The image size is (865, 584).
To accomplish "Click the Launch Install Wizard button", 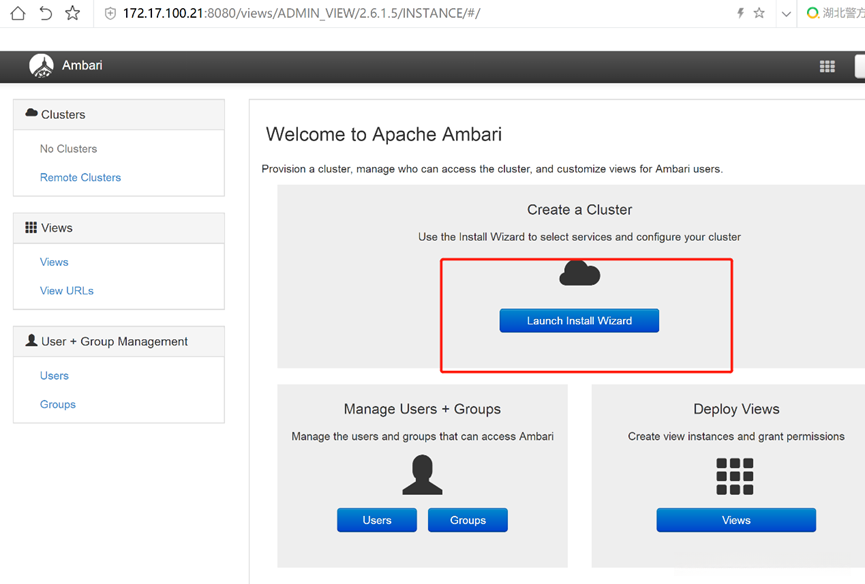I will click(579, 320).
